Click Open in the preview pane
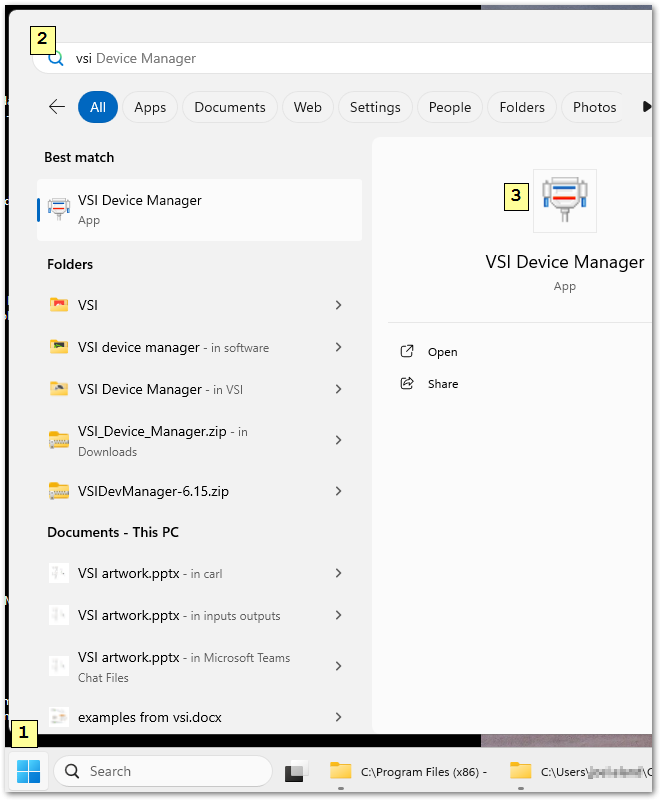The width and height of the screenshot is (661, 801). click(x=442, y=352)
